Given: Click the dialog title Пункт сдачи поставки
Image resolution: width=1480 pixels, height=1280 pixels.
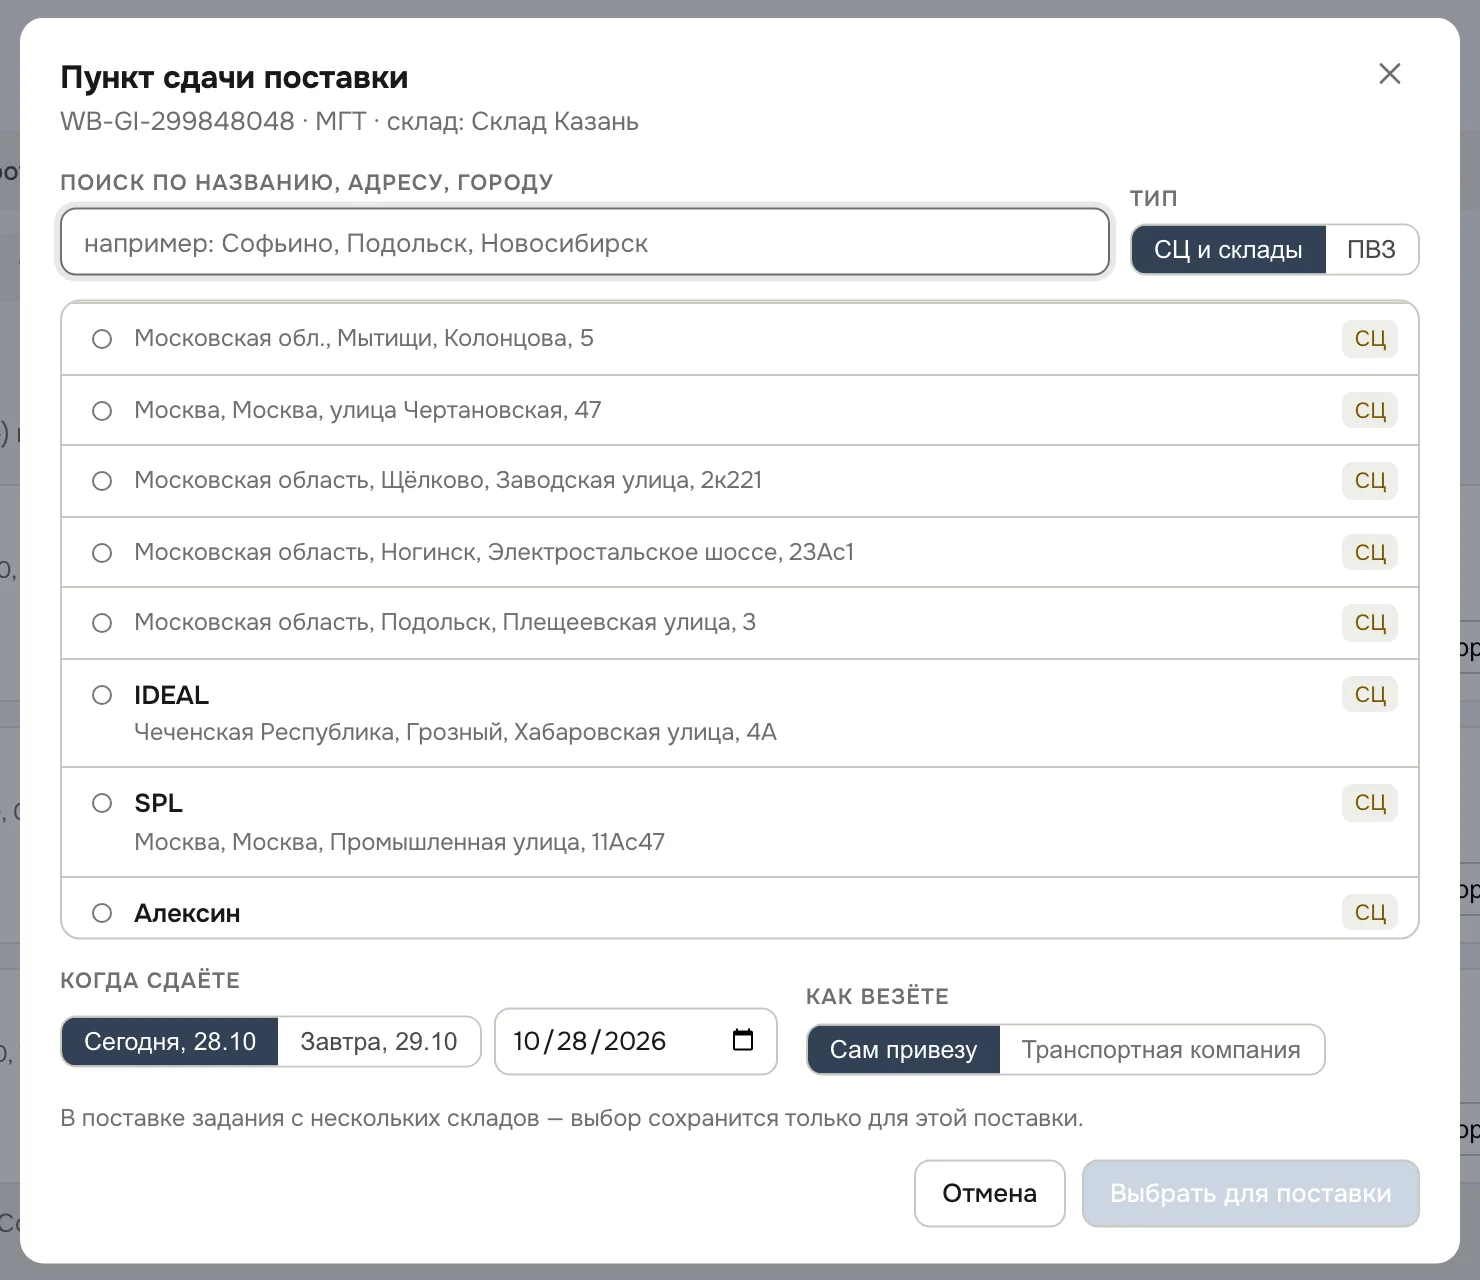Looking at the screenshot, I should tap(234, 77).
